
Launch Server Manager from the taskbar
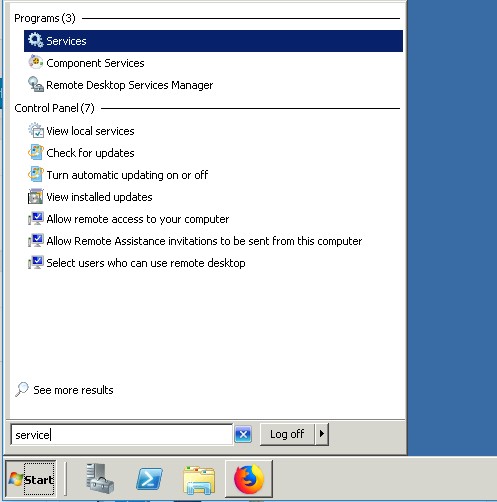100,479
